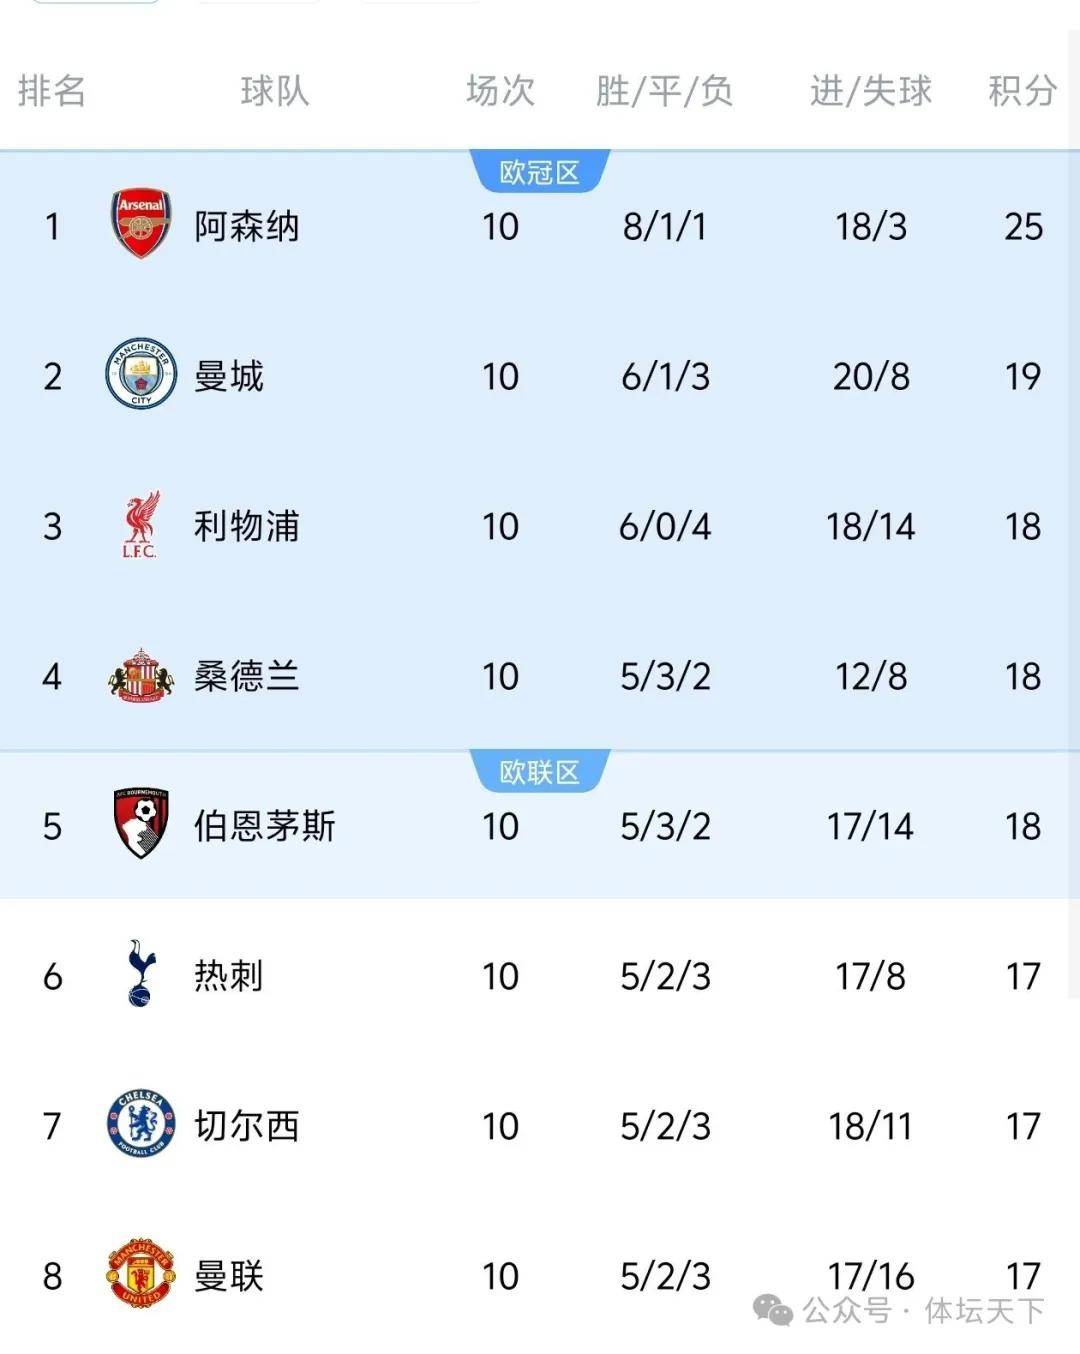Open the 阿森纳 team name
Image resolution: width=1080 pixels, height=1354 pixels.
[x=246, y=226]
